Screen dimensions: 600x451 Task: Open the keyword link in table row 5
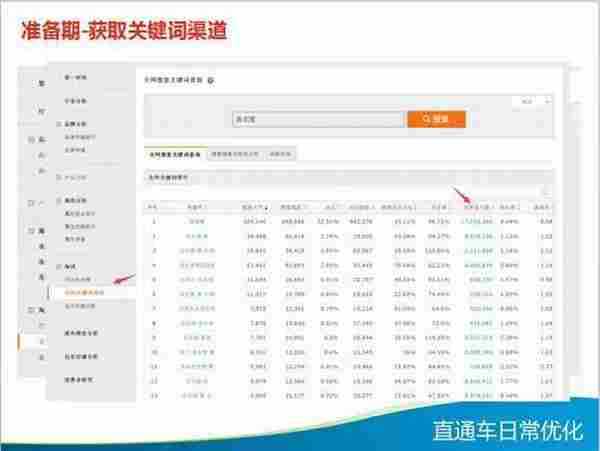[195, 280]
